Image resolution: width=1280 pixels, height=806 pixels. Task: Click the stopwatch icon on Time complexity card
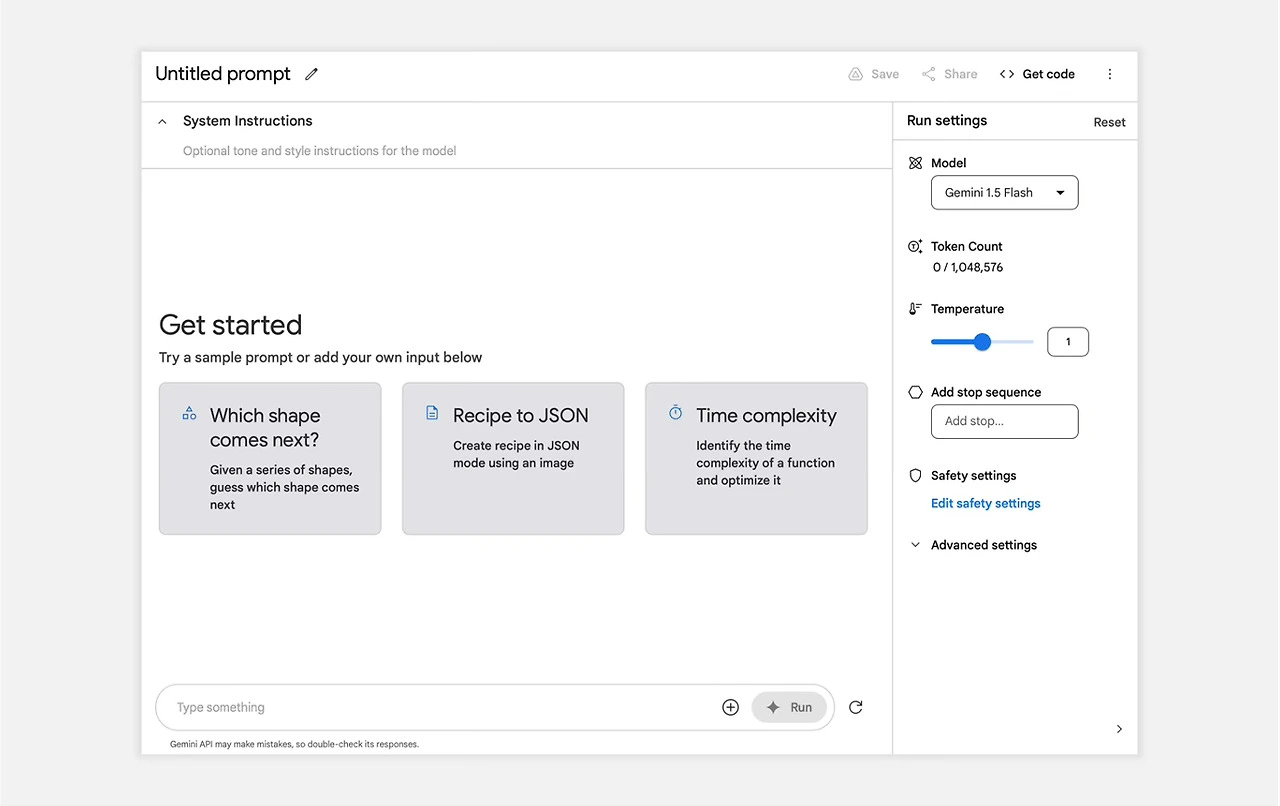click(x=675, y=413)
